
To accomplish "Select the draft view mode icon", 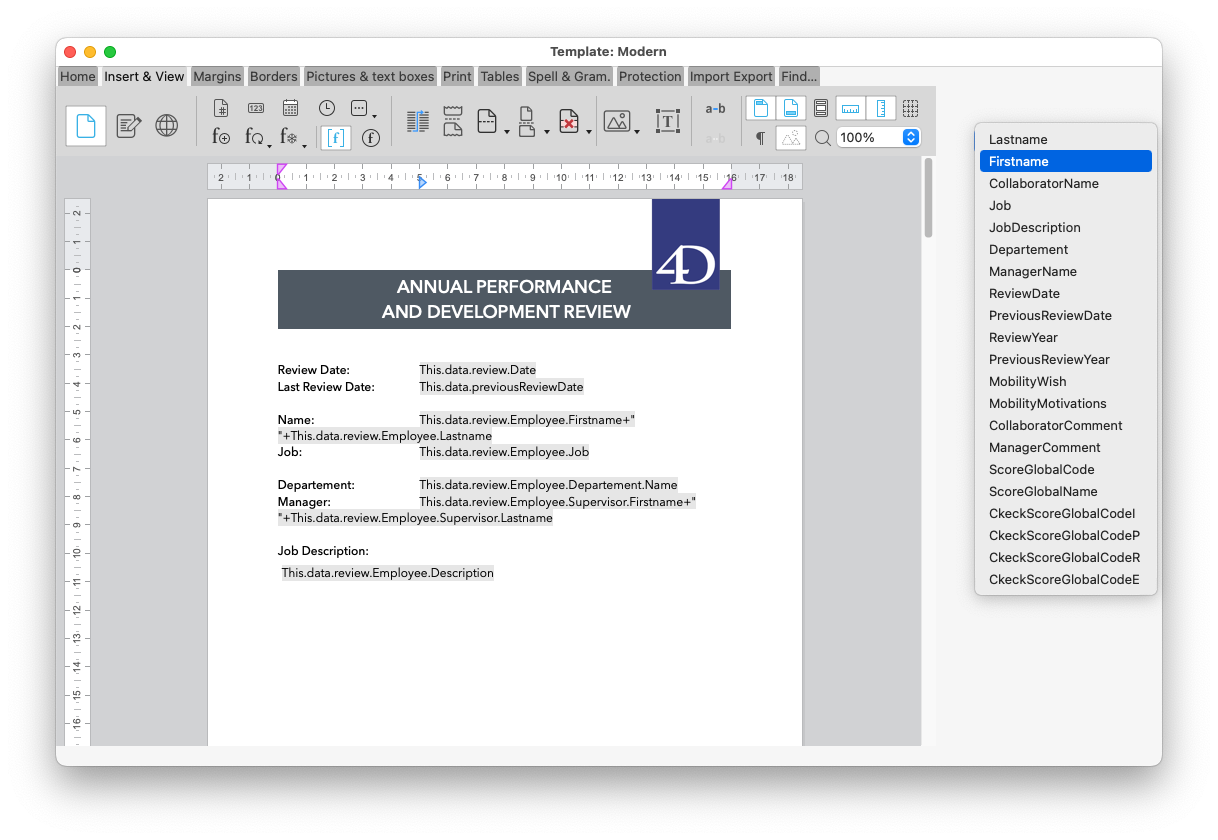I will (x=128, y=125).
